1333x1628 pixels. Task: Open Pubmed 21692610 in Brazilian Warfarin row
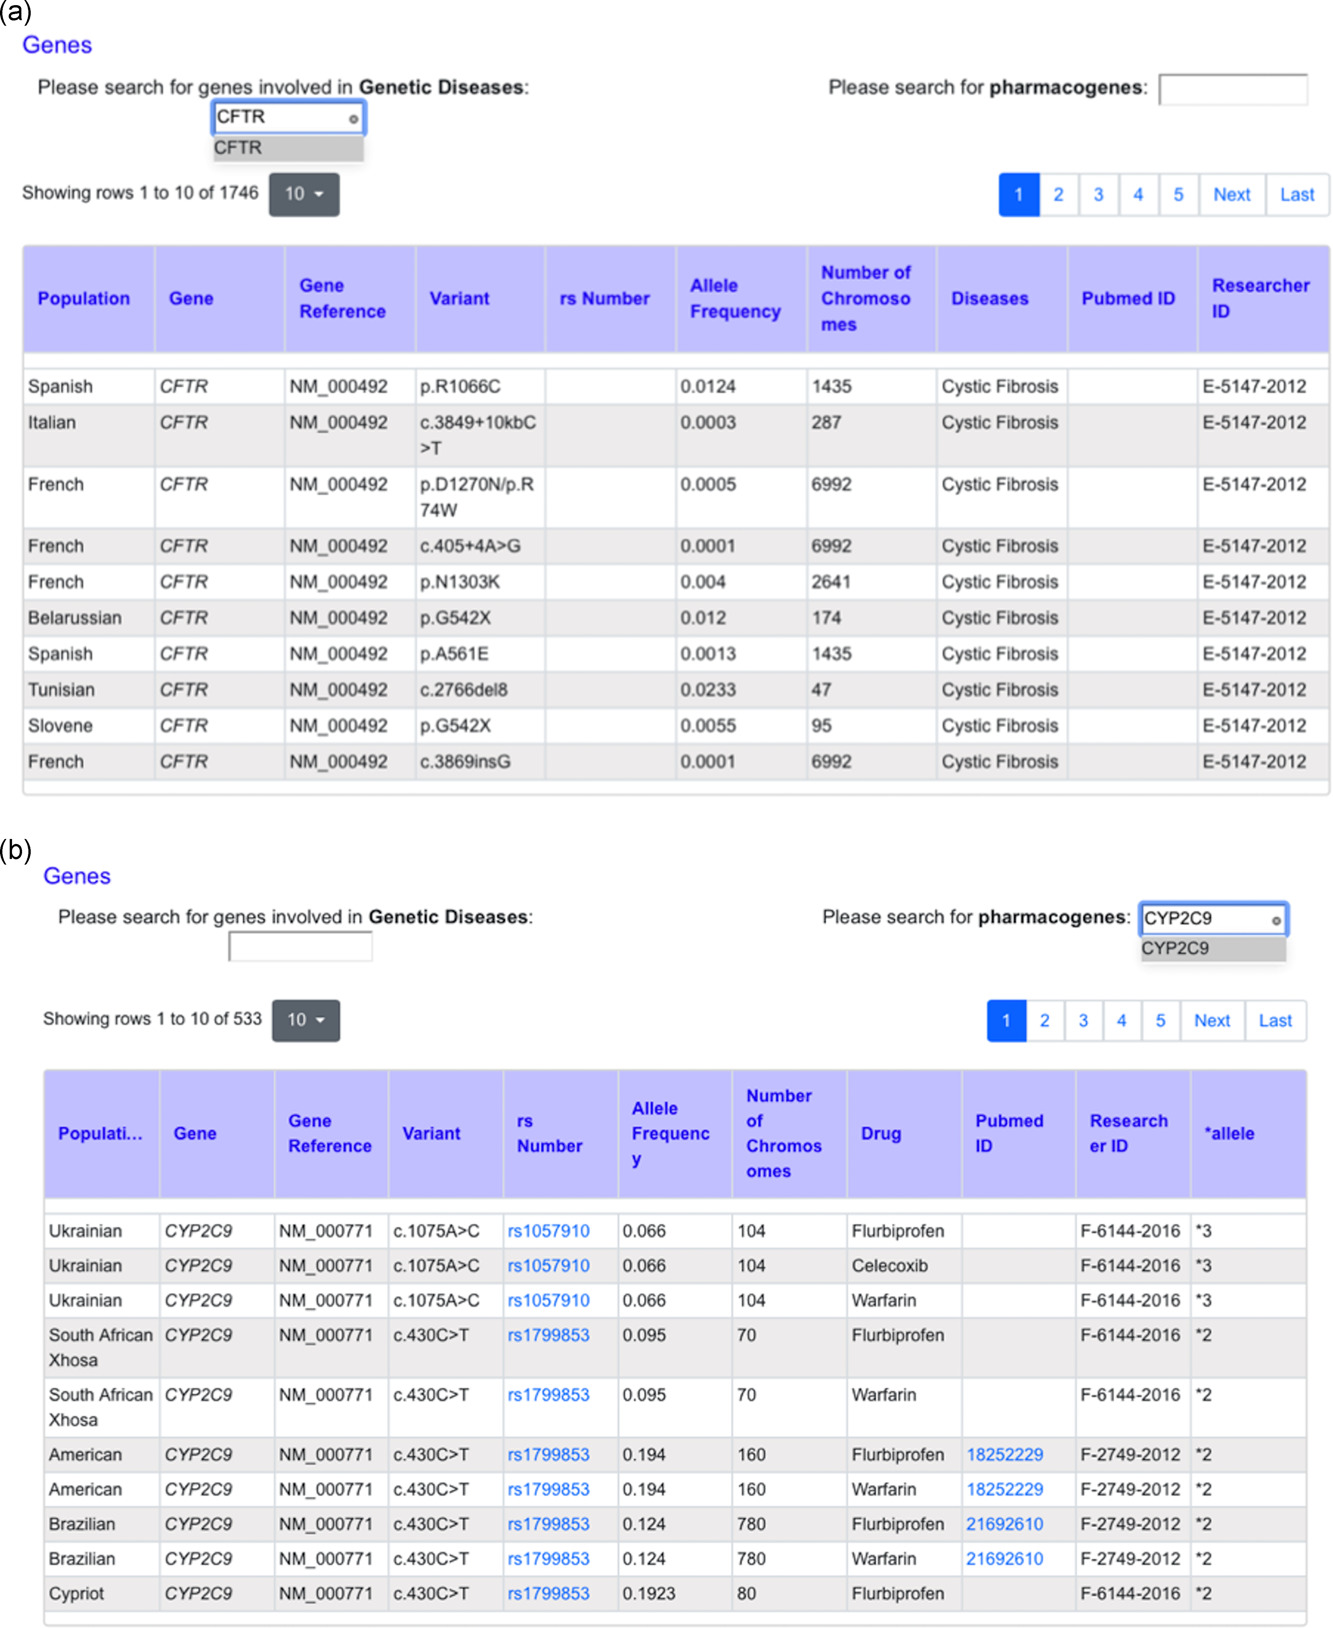1004,1559
